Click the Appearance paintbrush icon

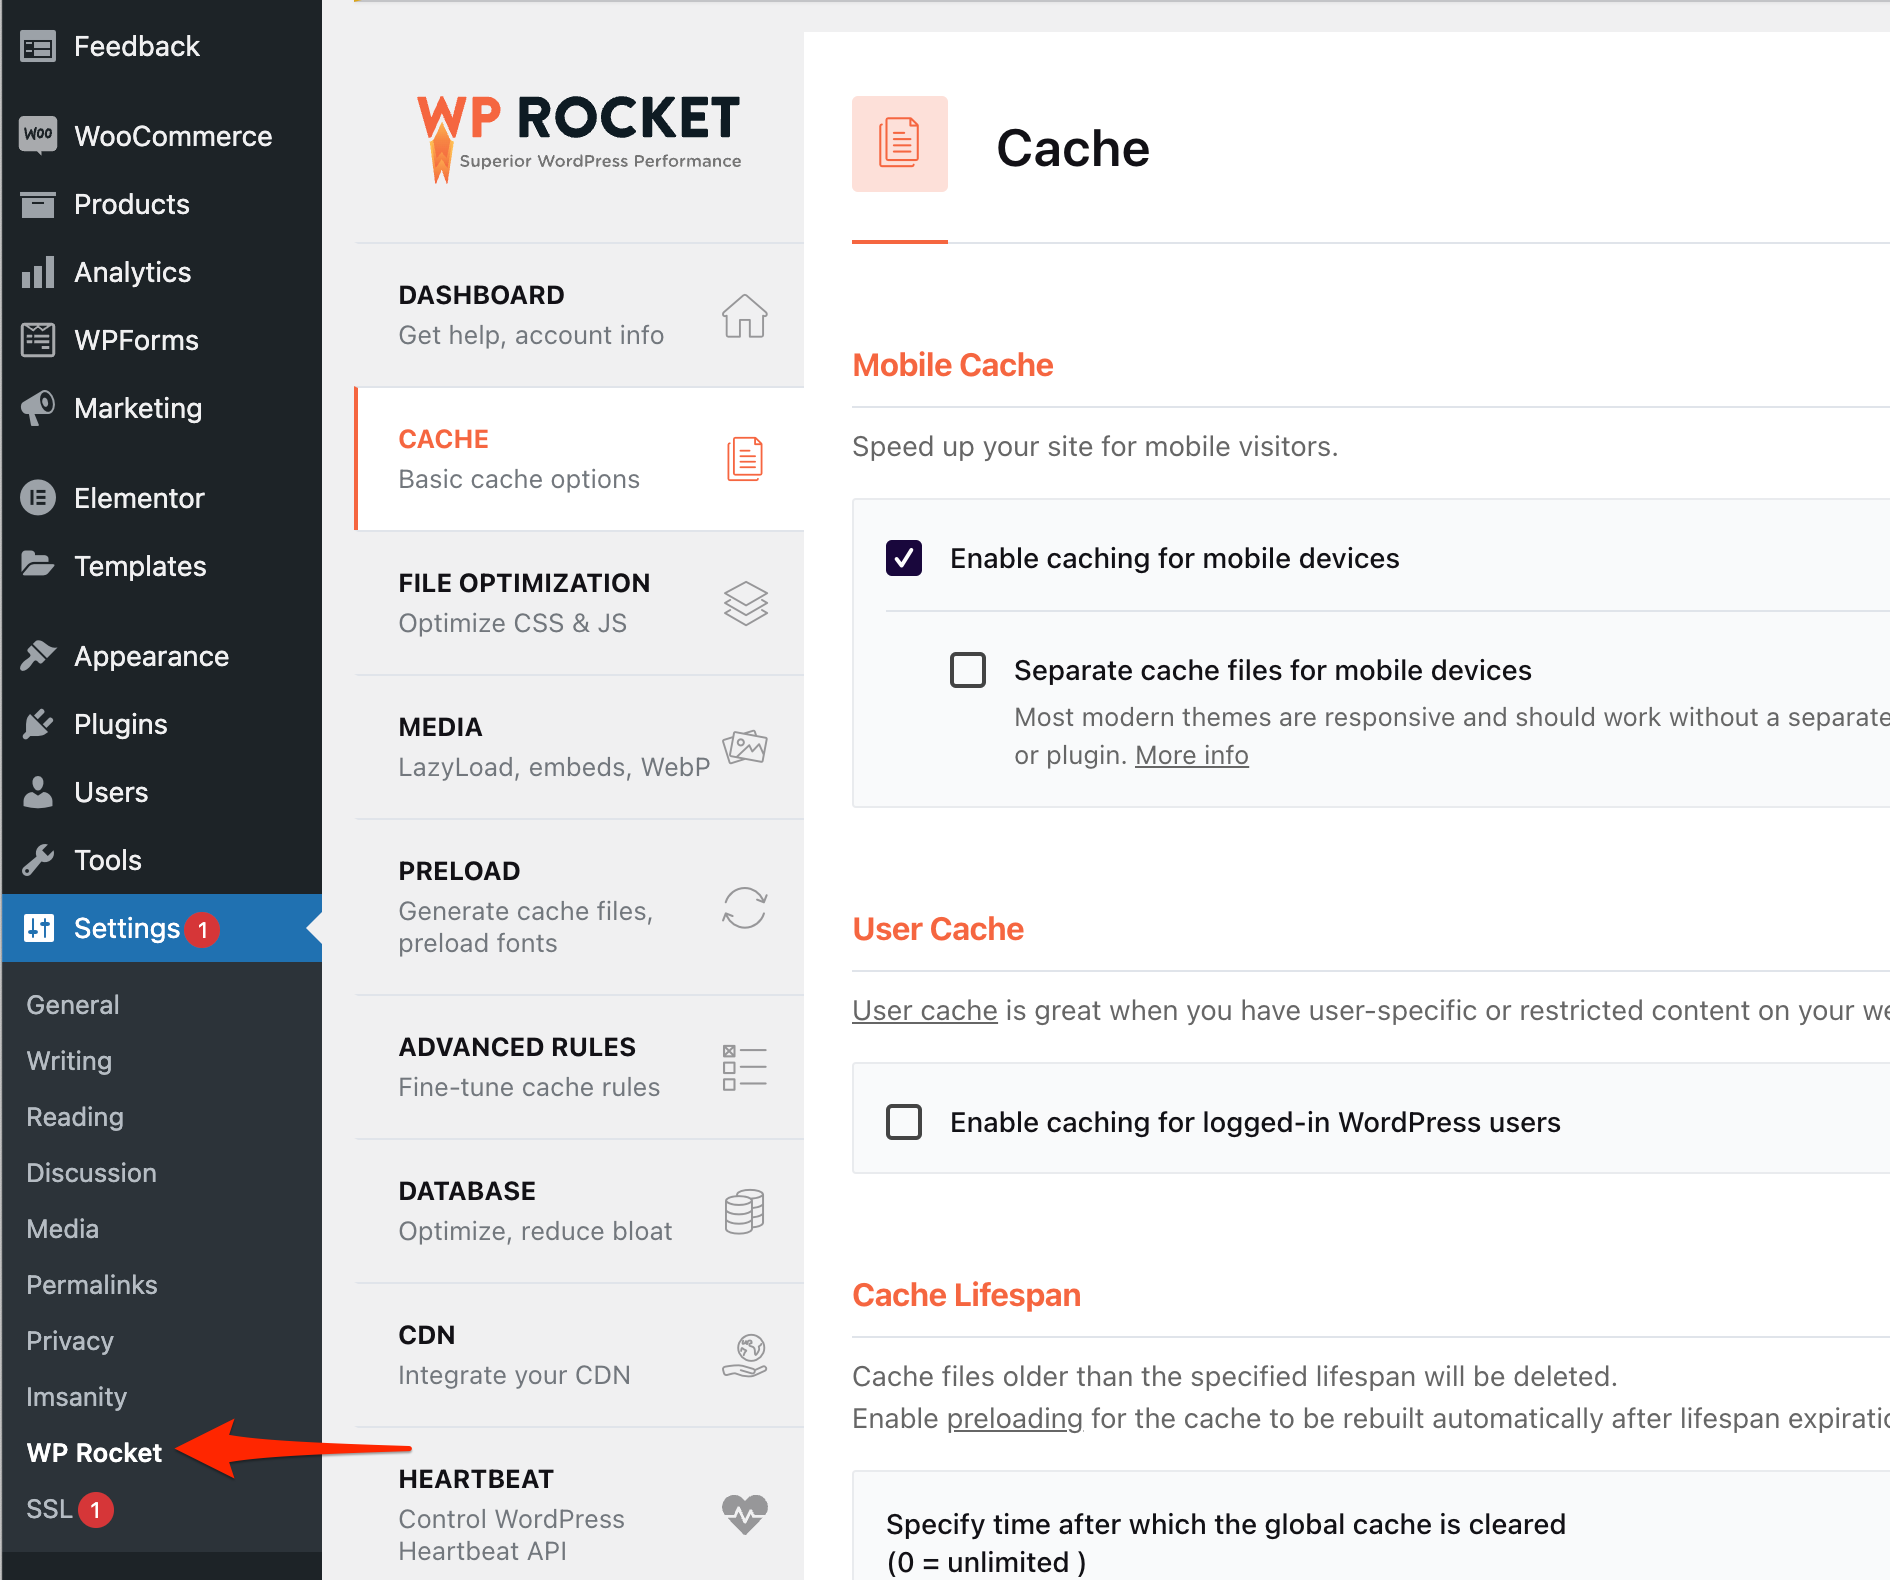[38, 656]
